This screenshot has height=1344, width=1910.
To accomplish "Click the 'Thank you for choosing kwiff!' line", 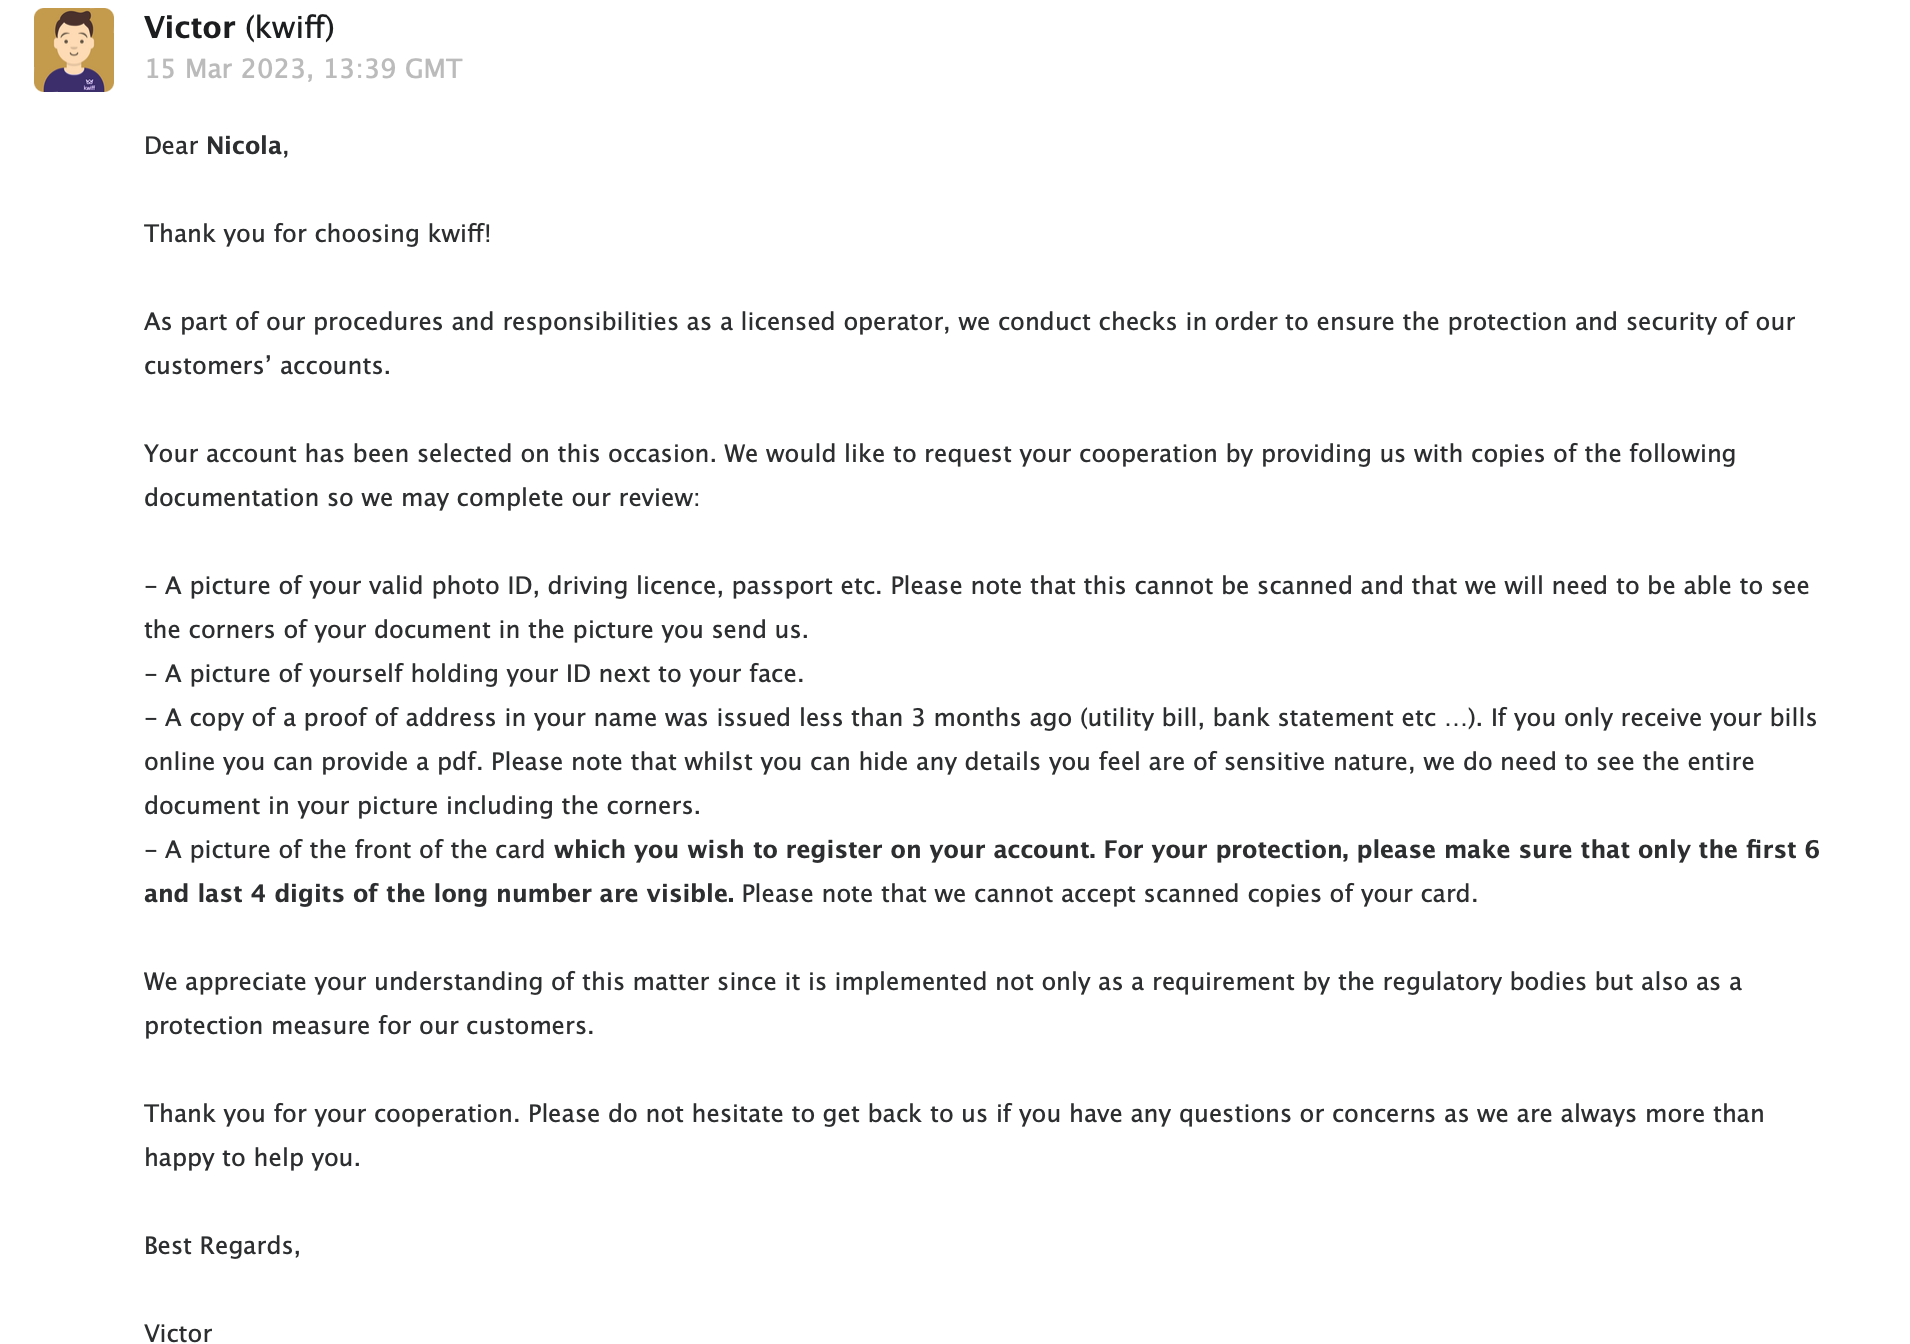I will 317,234.
